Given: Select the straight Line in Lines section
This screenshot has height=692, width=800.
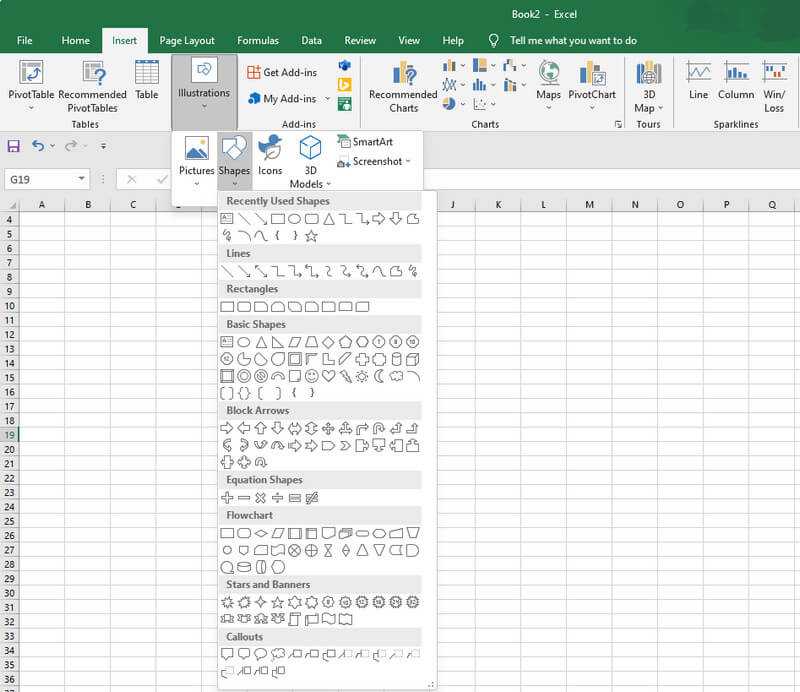Looking at the screenshot, I should 227,271.
